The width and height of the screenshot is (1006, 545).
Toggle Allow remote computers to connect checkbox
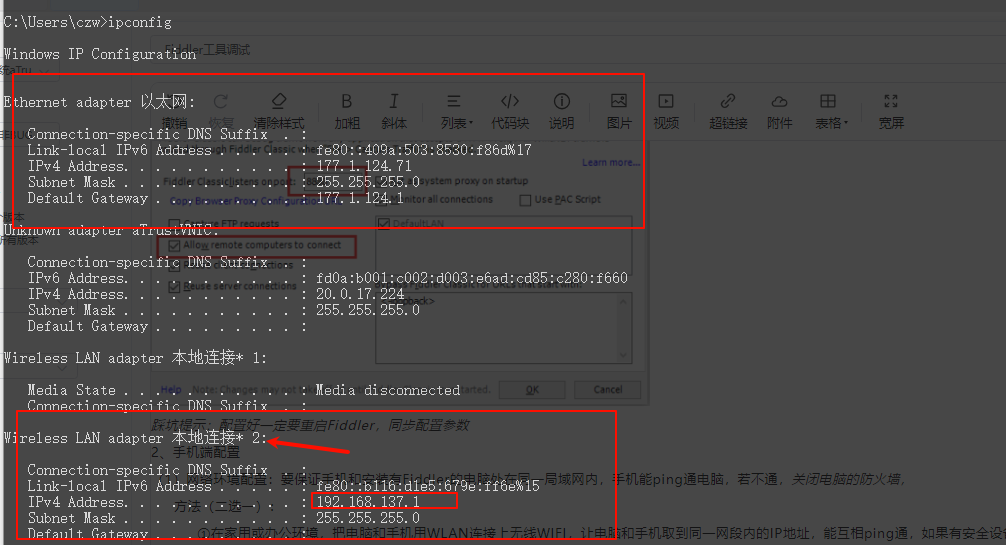[x=175, y=245]
